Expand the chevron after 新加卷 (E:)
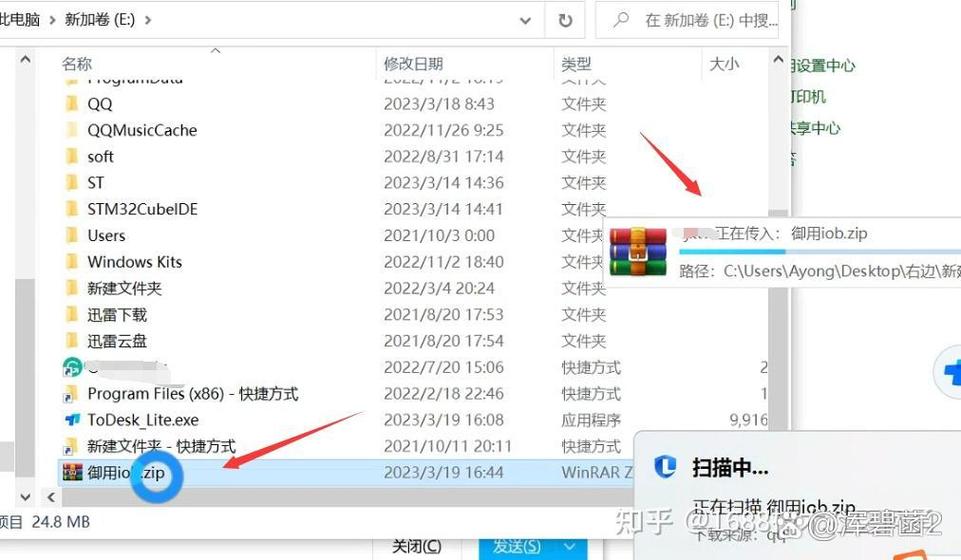 (x=148, y=20)
